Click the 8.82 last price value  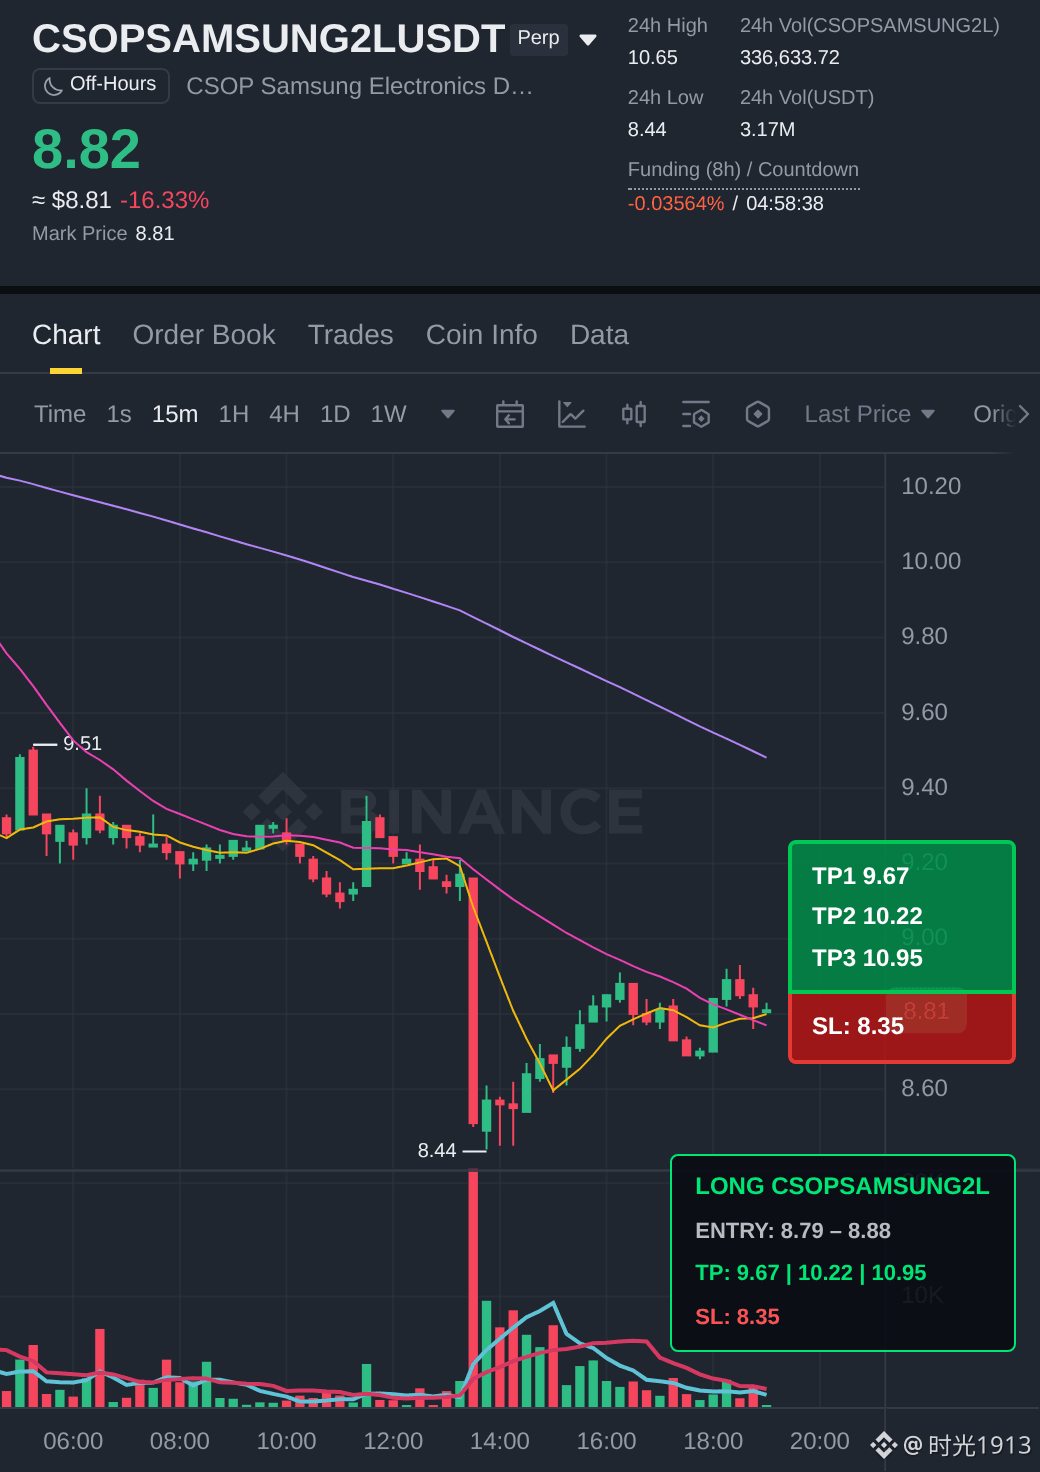(86, 149)
